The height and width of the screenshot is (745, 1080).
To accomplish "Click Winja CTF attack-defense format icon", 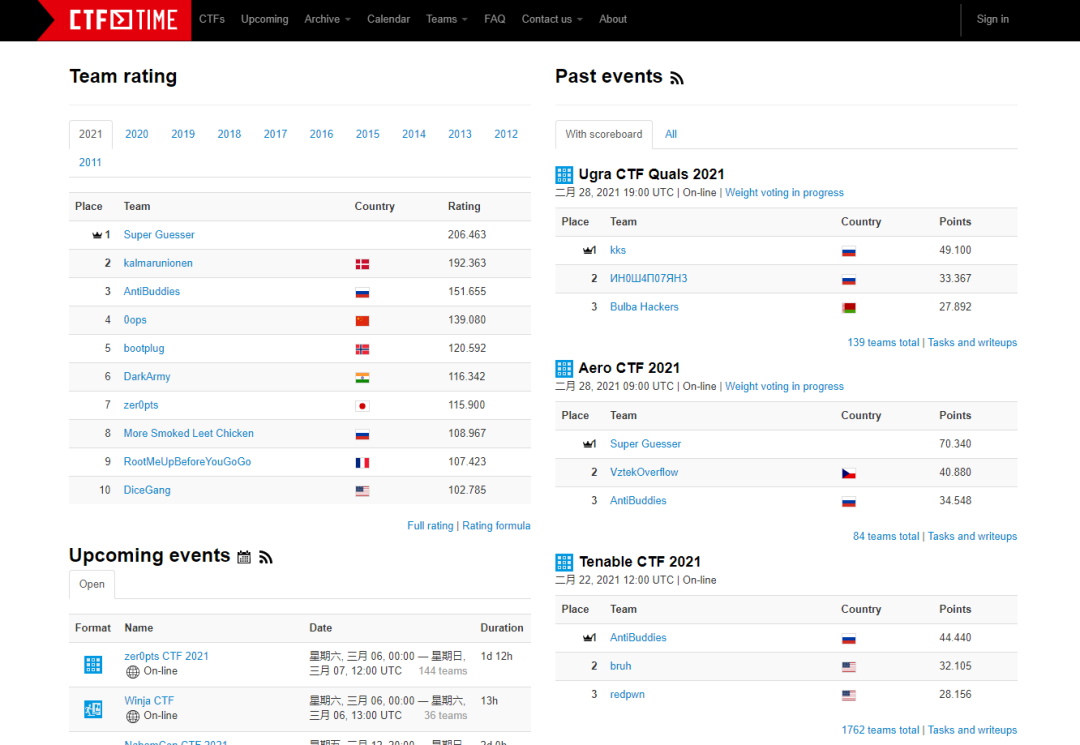I will 93,709.
